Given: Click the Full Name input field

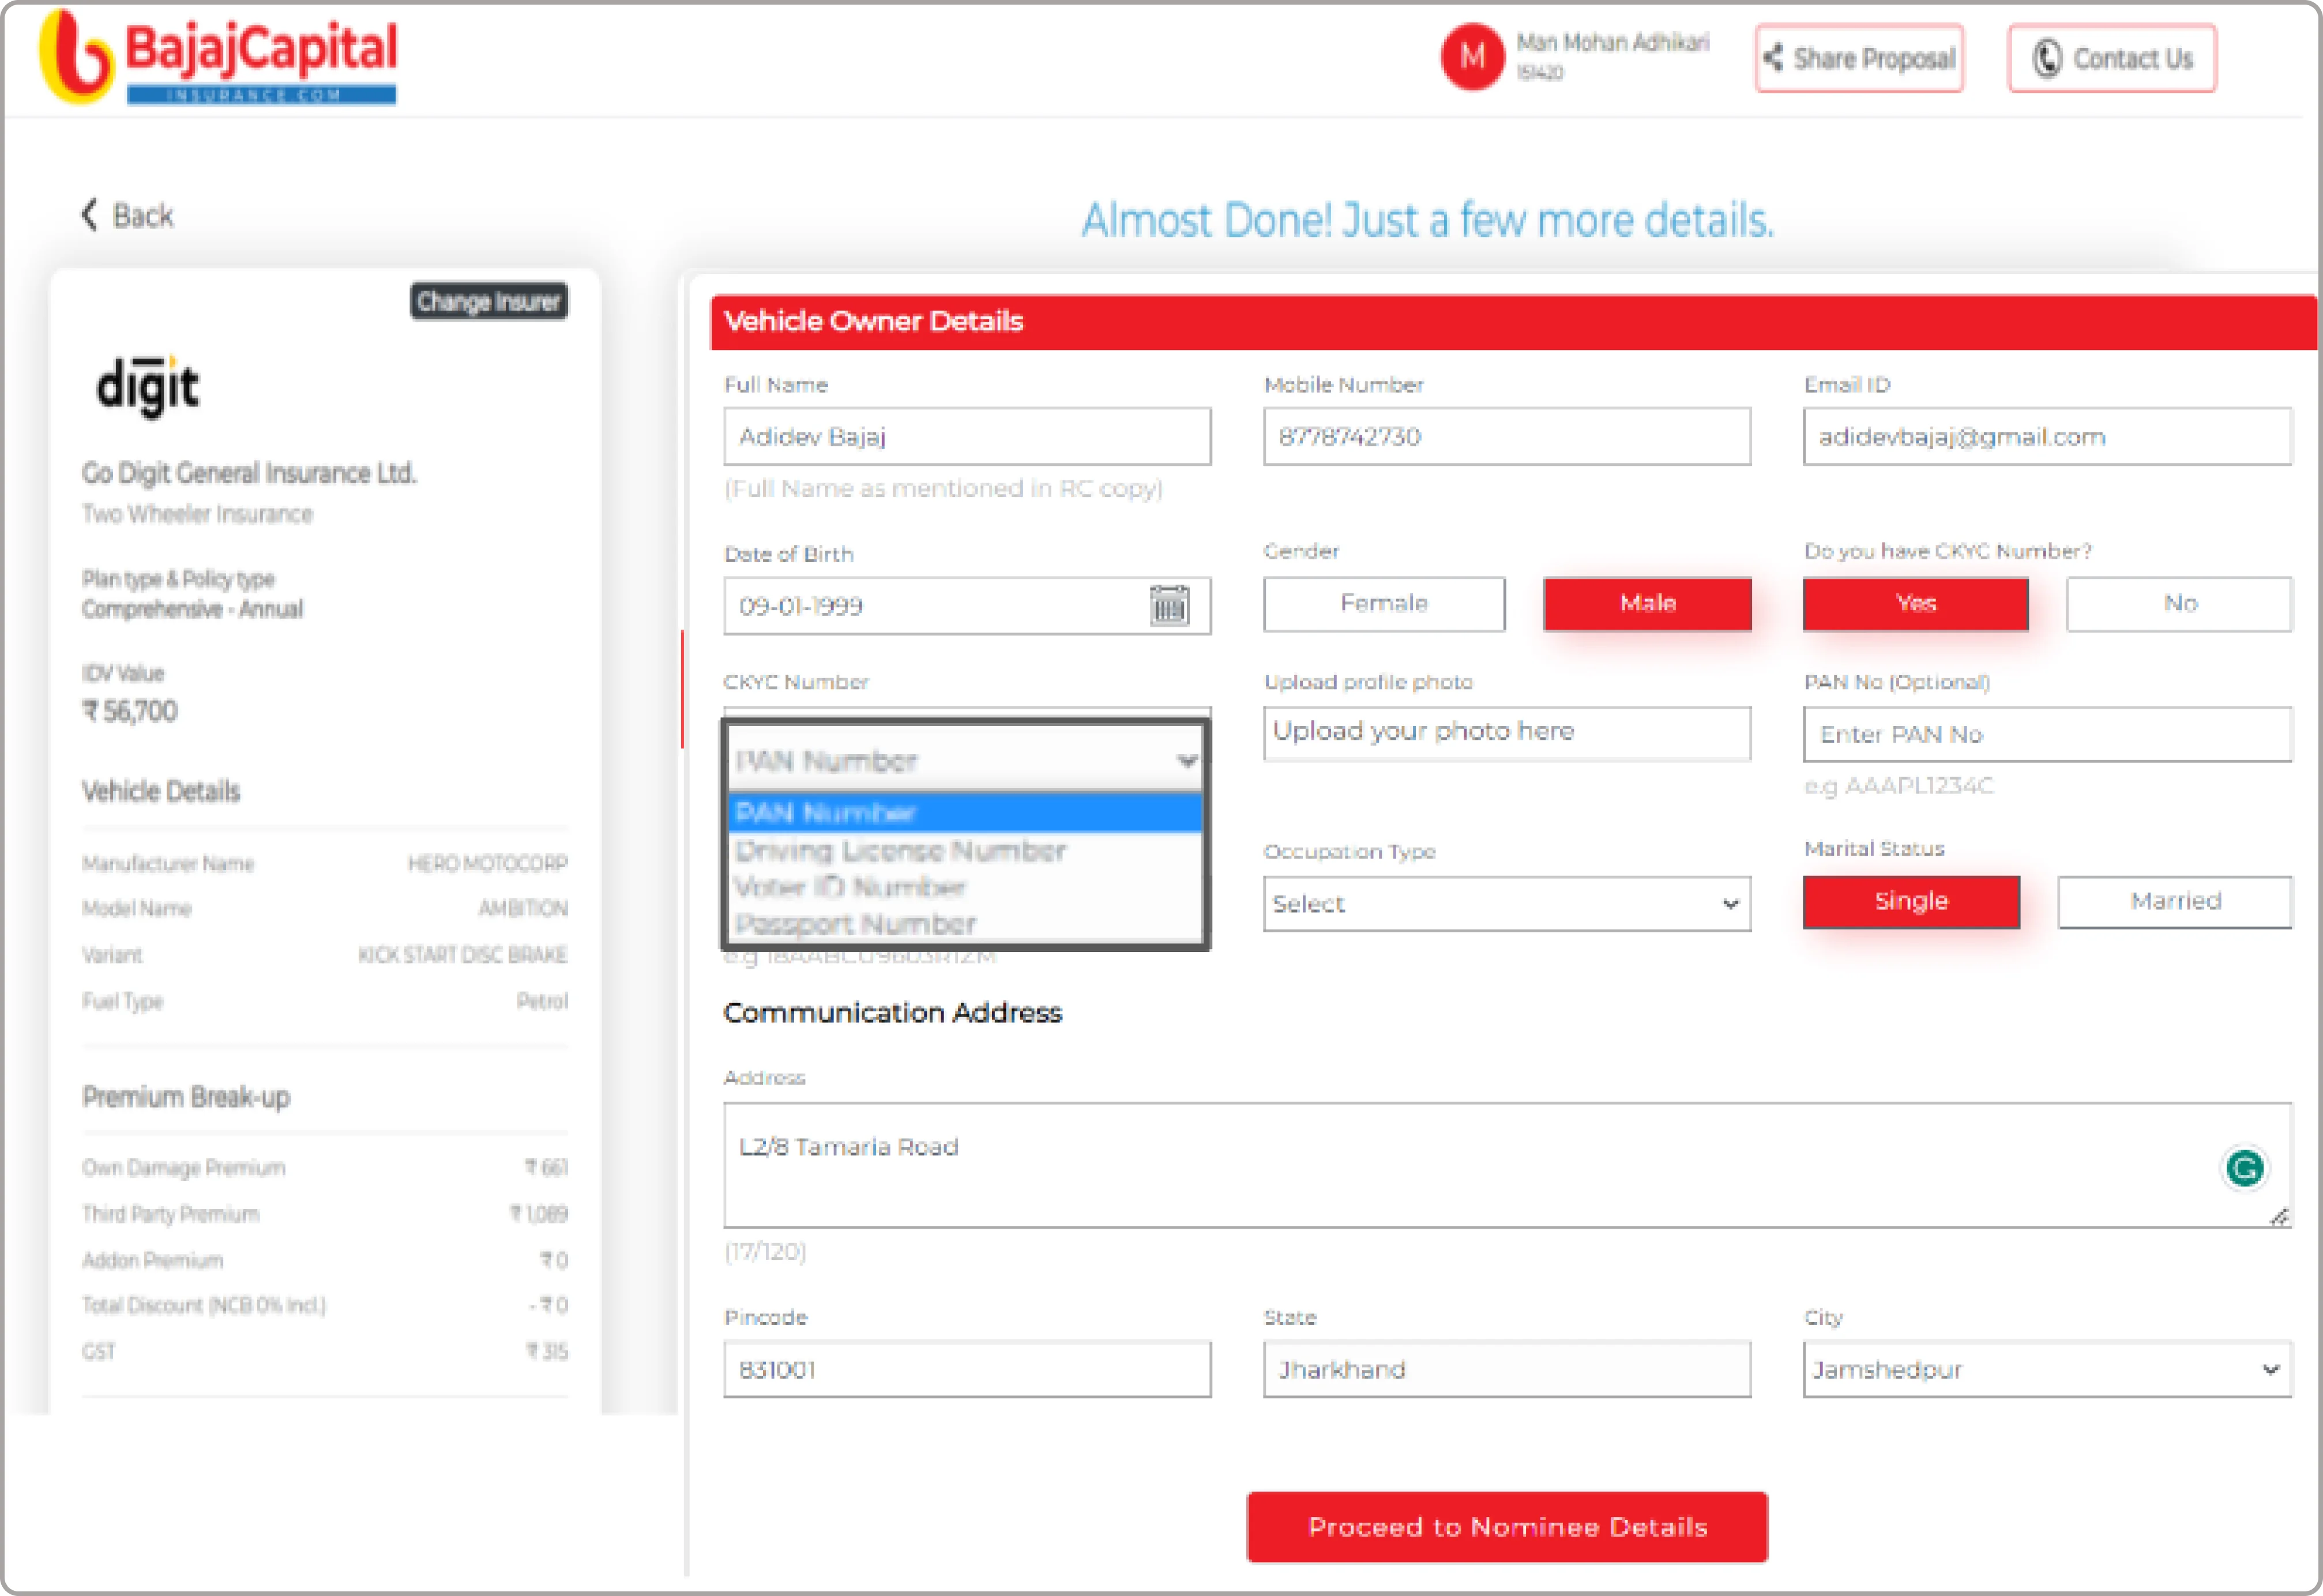Looking at the screenshot, I should tap(967, 436).
